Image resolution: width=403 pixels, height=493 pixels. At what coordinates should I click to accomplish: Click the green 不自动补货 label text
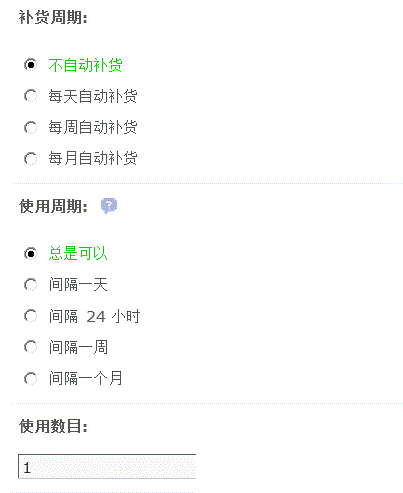[x=85, y=65]
